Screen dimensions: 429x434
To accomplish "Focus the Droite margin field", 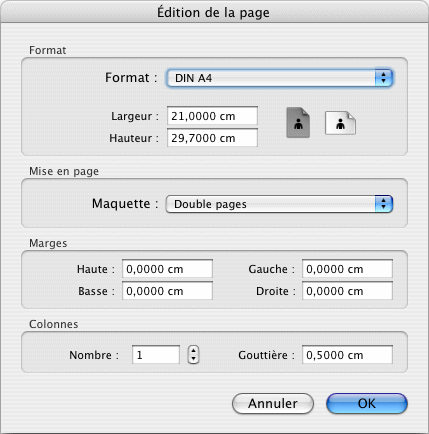I will tap(347, 291).
